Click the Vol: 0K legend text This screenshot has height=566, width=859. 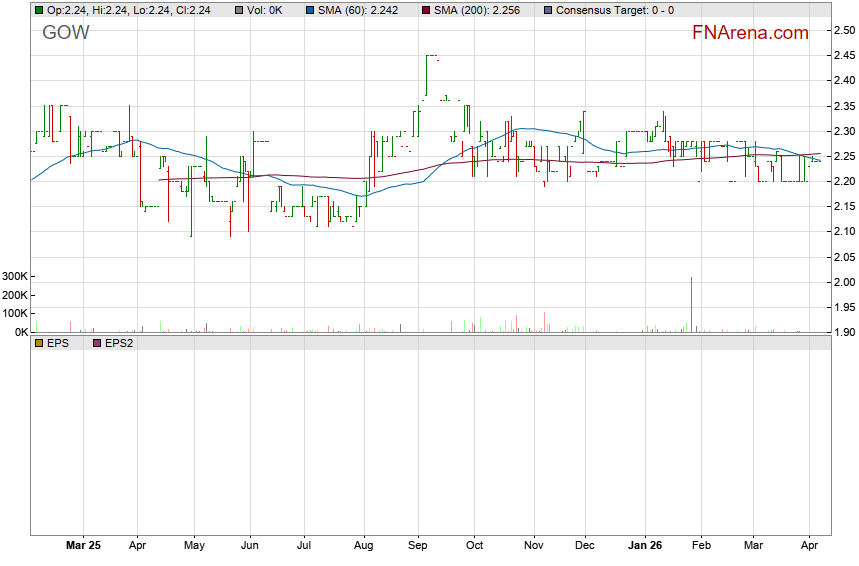pos(266,10)
